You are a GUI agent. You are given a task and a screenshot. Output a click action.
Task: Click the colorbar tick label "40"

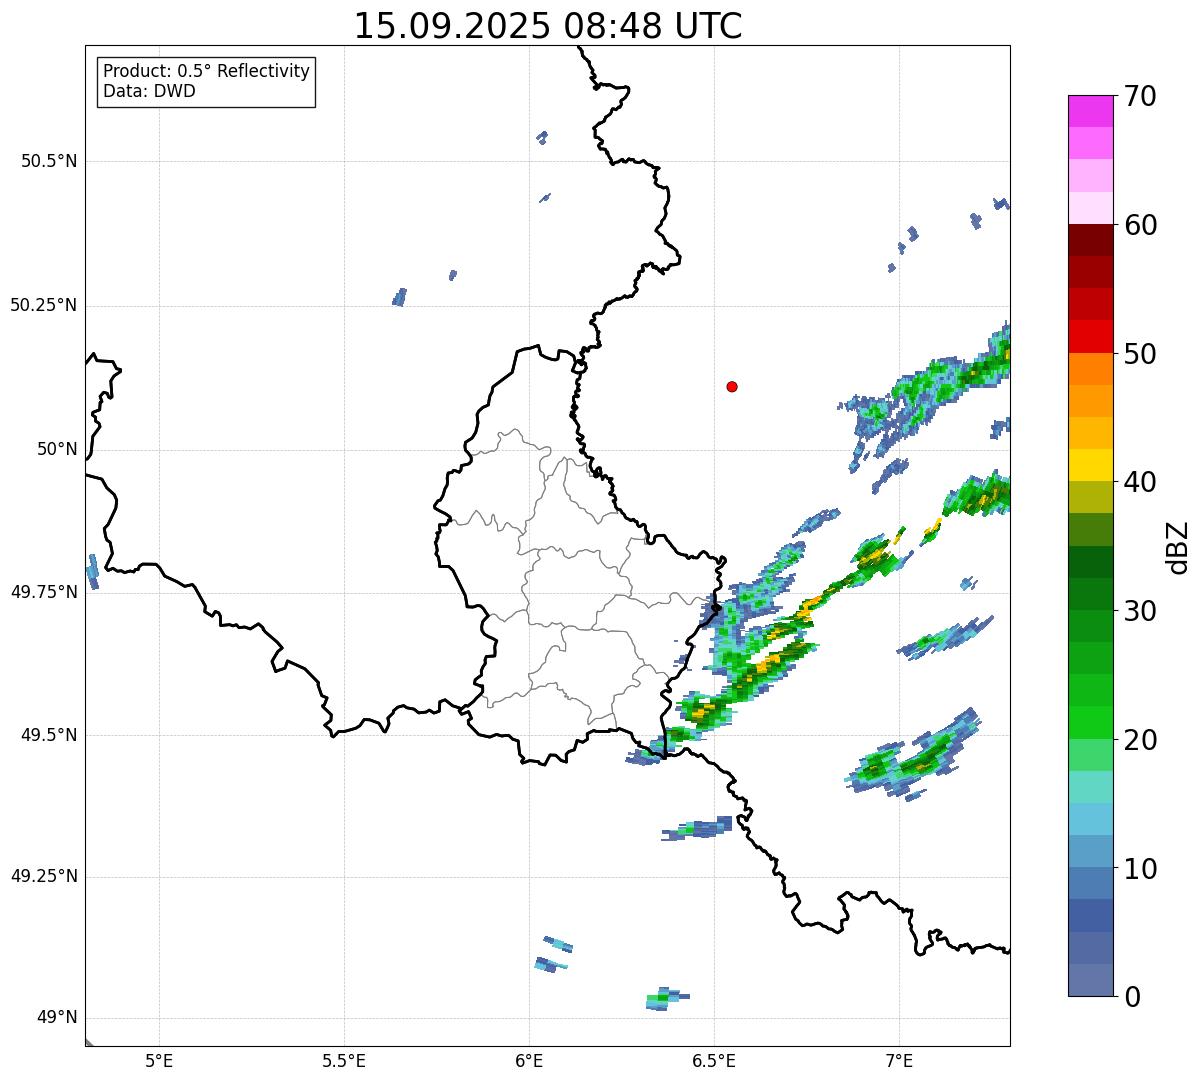tap(1140, 482)
